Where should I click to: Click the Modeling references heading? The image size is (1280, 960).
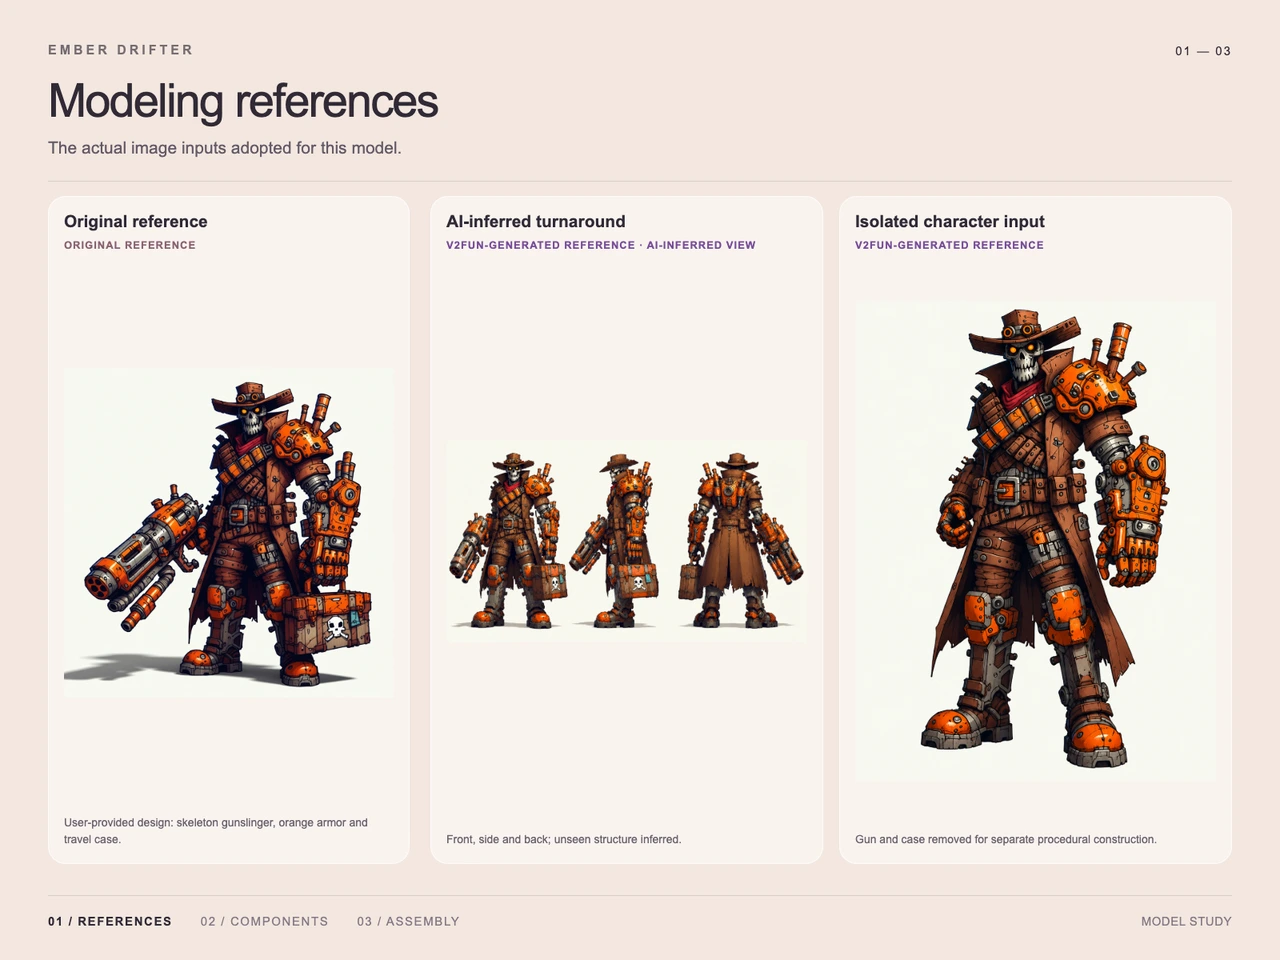coord(243,101)
